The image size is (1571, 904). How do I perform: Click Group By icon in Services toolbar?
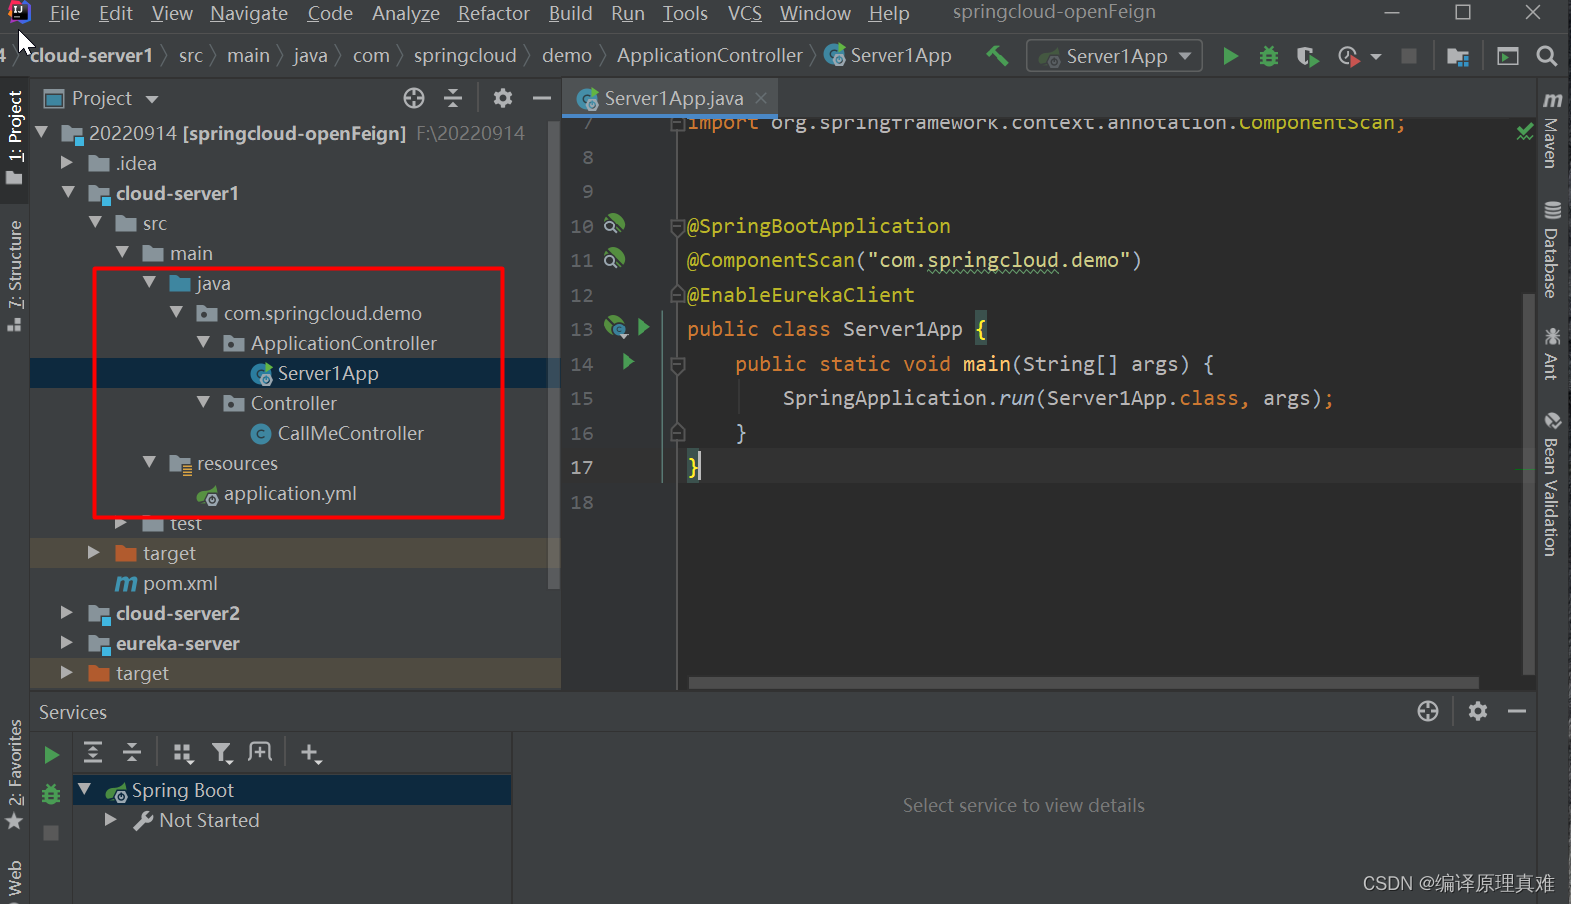(183, 752)
